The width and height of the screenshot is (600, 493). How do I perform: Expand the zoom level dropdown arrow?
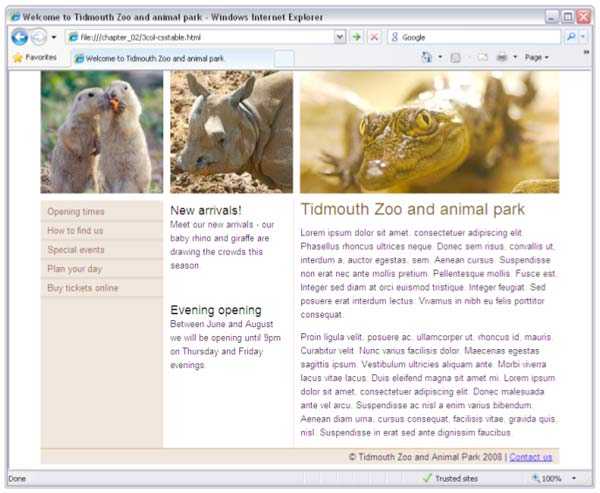(574, 478)
